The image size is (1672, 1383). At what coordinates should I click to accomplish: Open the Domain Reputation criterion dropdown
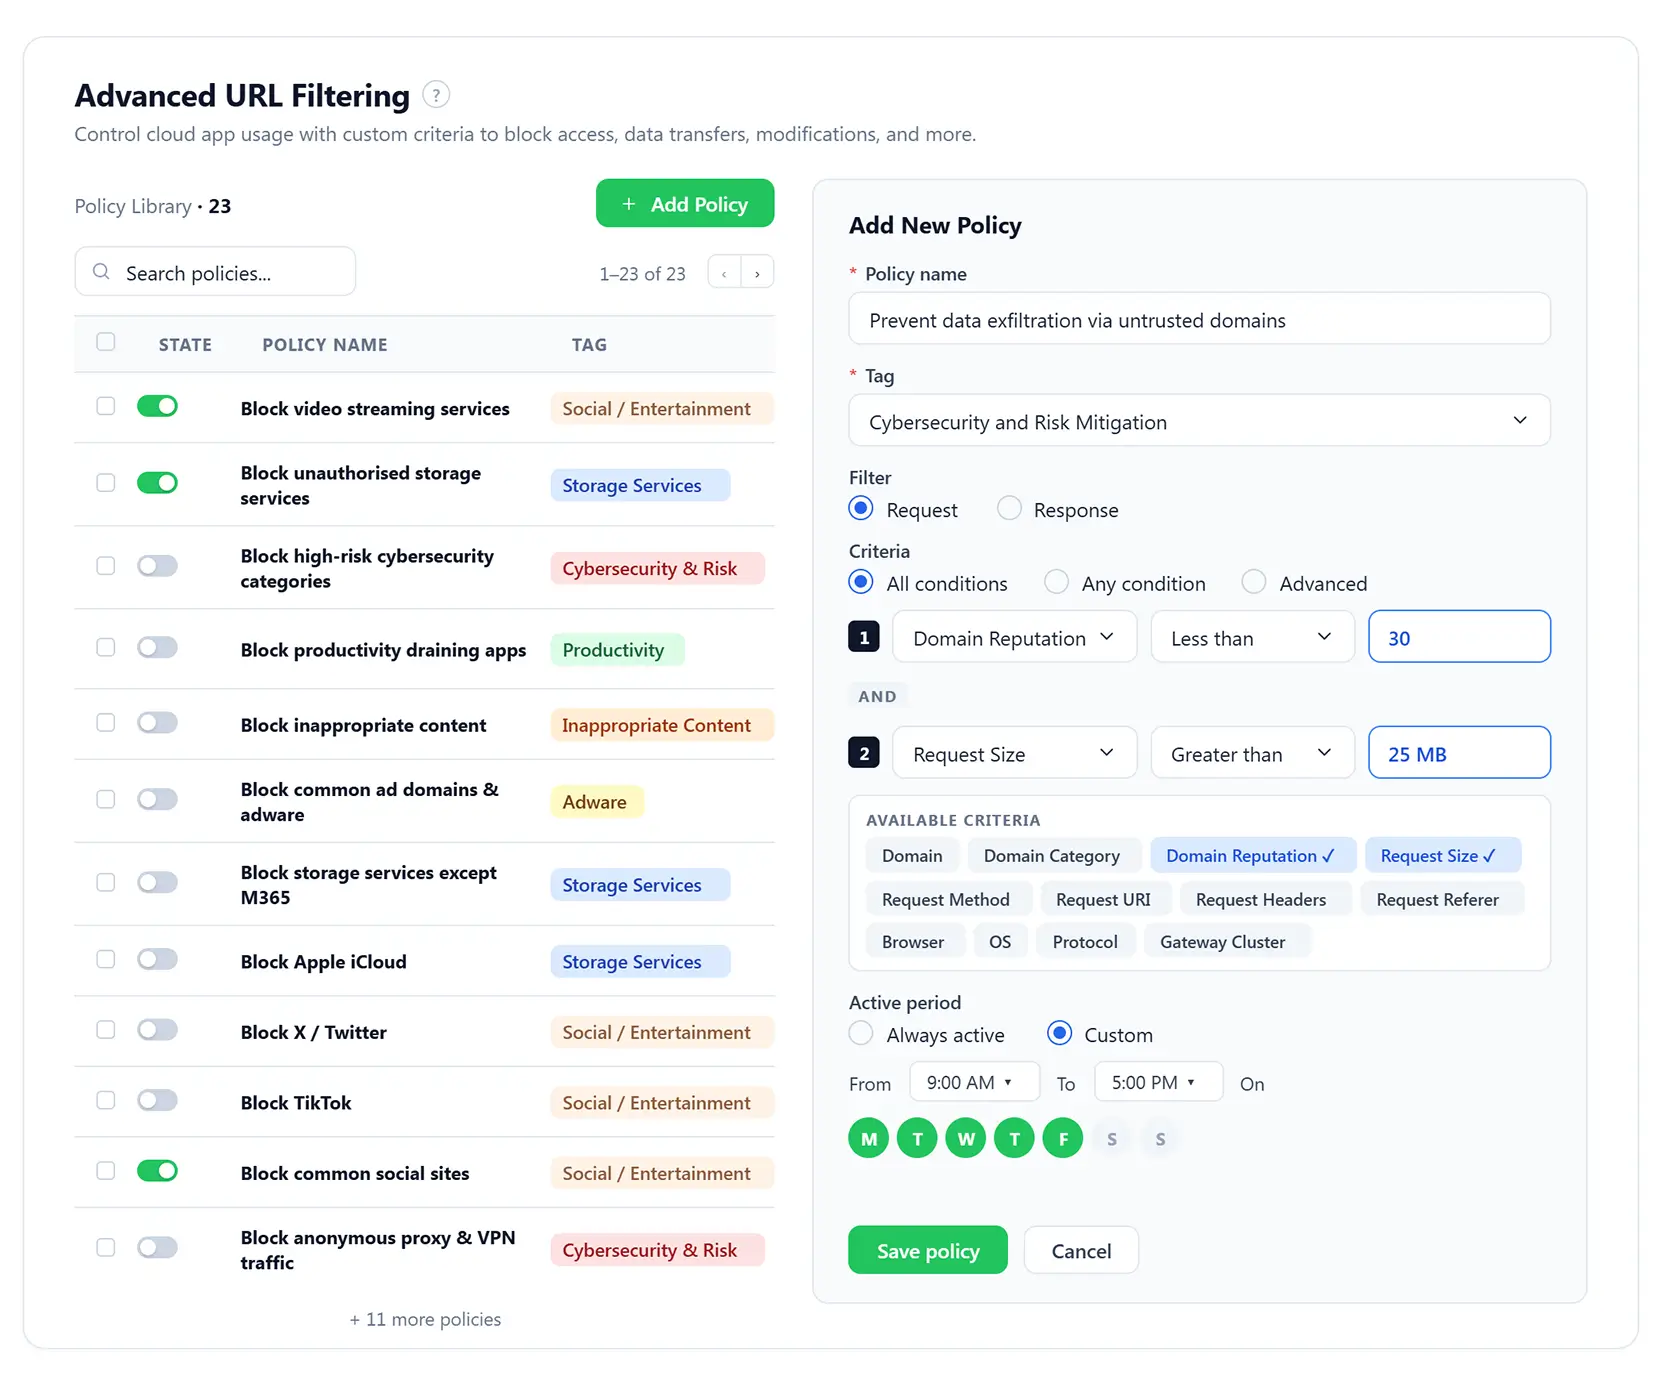tap(1014, 637)
